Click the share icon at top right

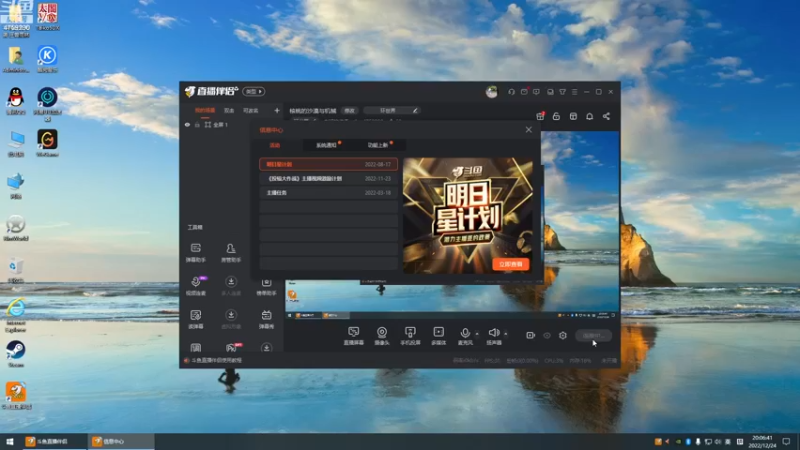click(606, 116)
